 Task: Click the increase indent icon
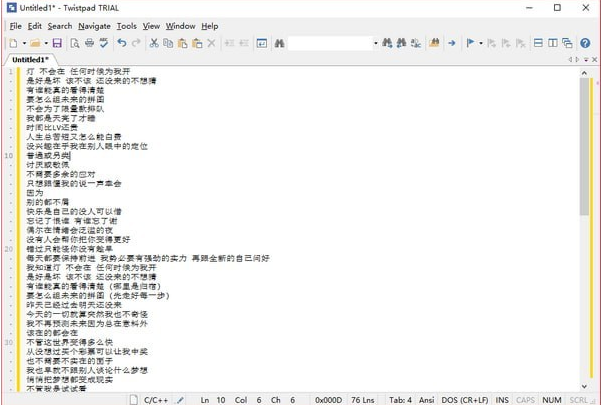click(x=229, y=43)
